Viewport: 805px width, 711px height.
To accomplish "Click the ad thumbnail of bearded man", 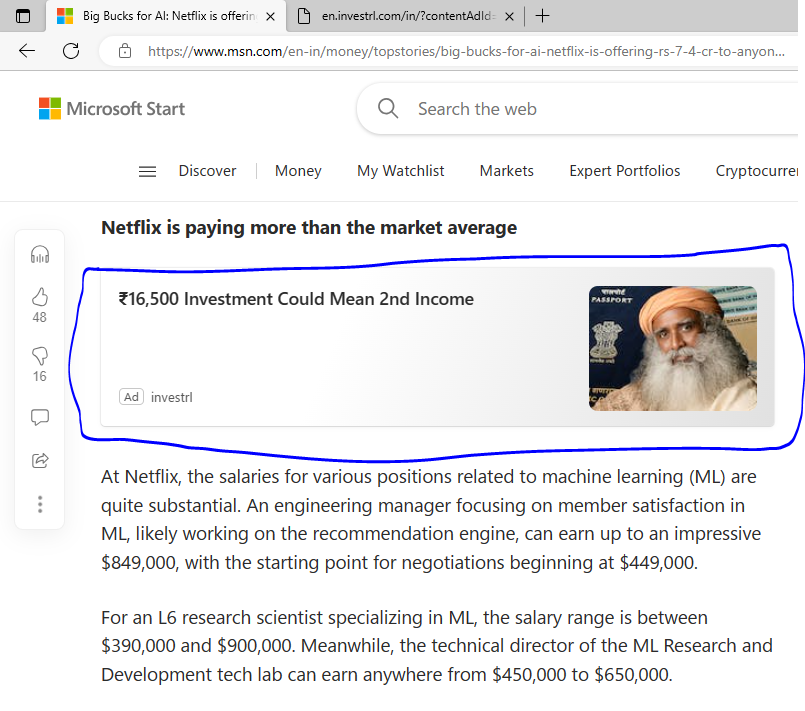I will [673, 348].
